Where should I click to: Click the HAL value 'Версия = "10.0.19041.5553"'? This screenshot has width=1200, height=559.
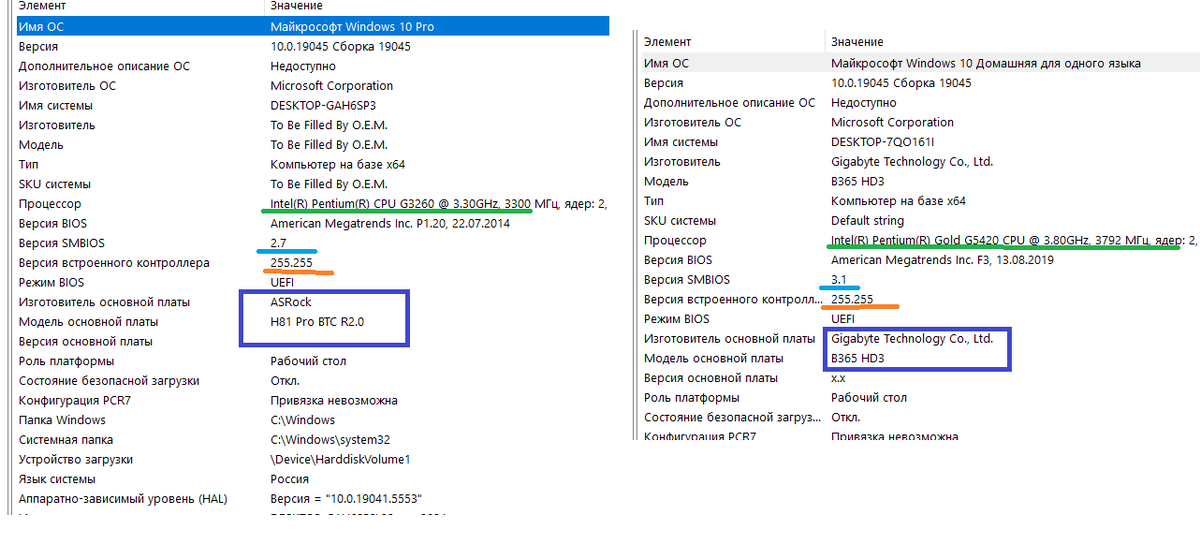347,499
